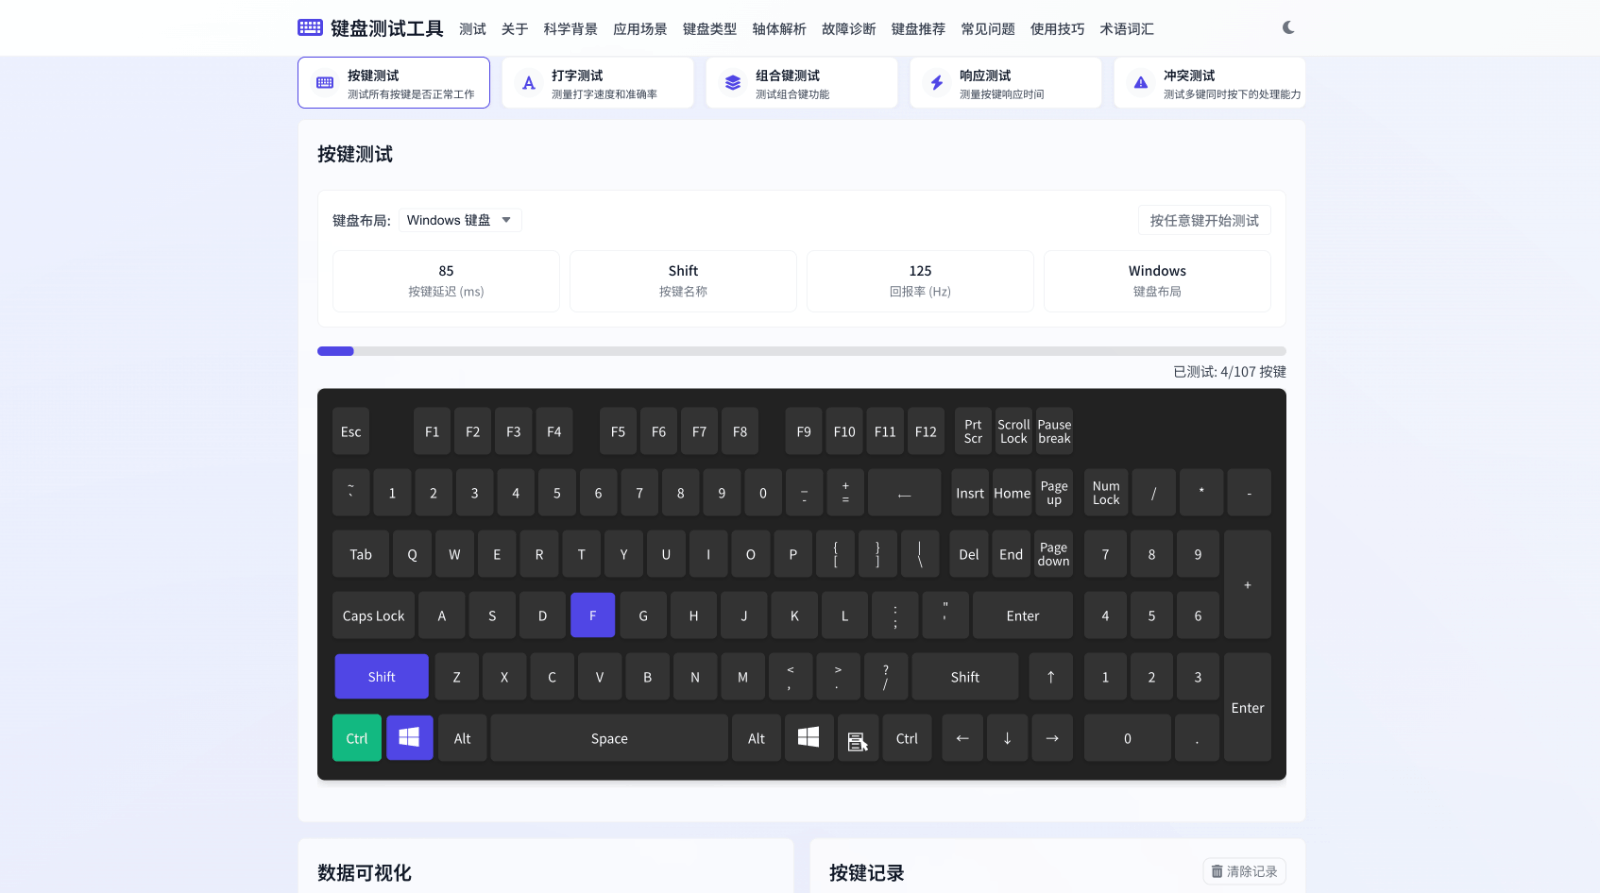Image resolution: width=1600 pixels, height=893 pixels.
Task: Click the Page up key
Action: point(1054,493)
